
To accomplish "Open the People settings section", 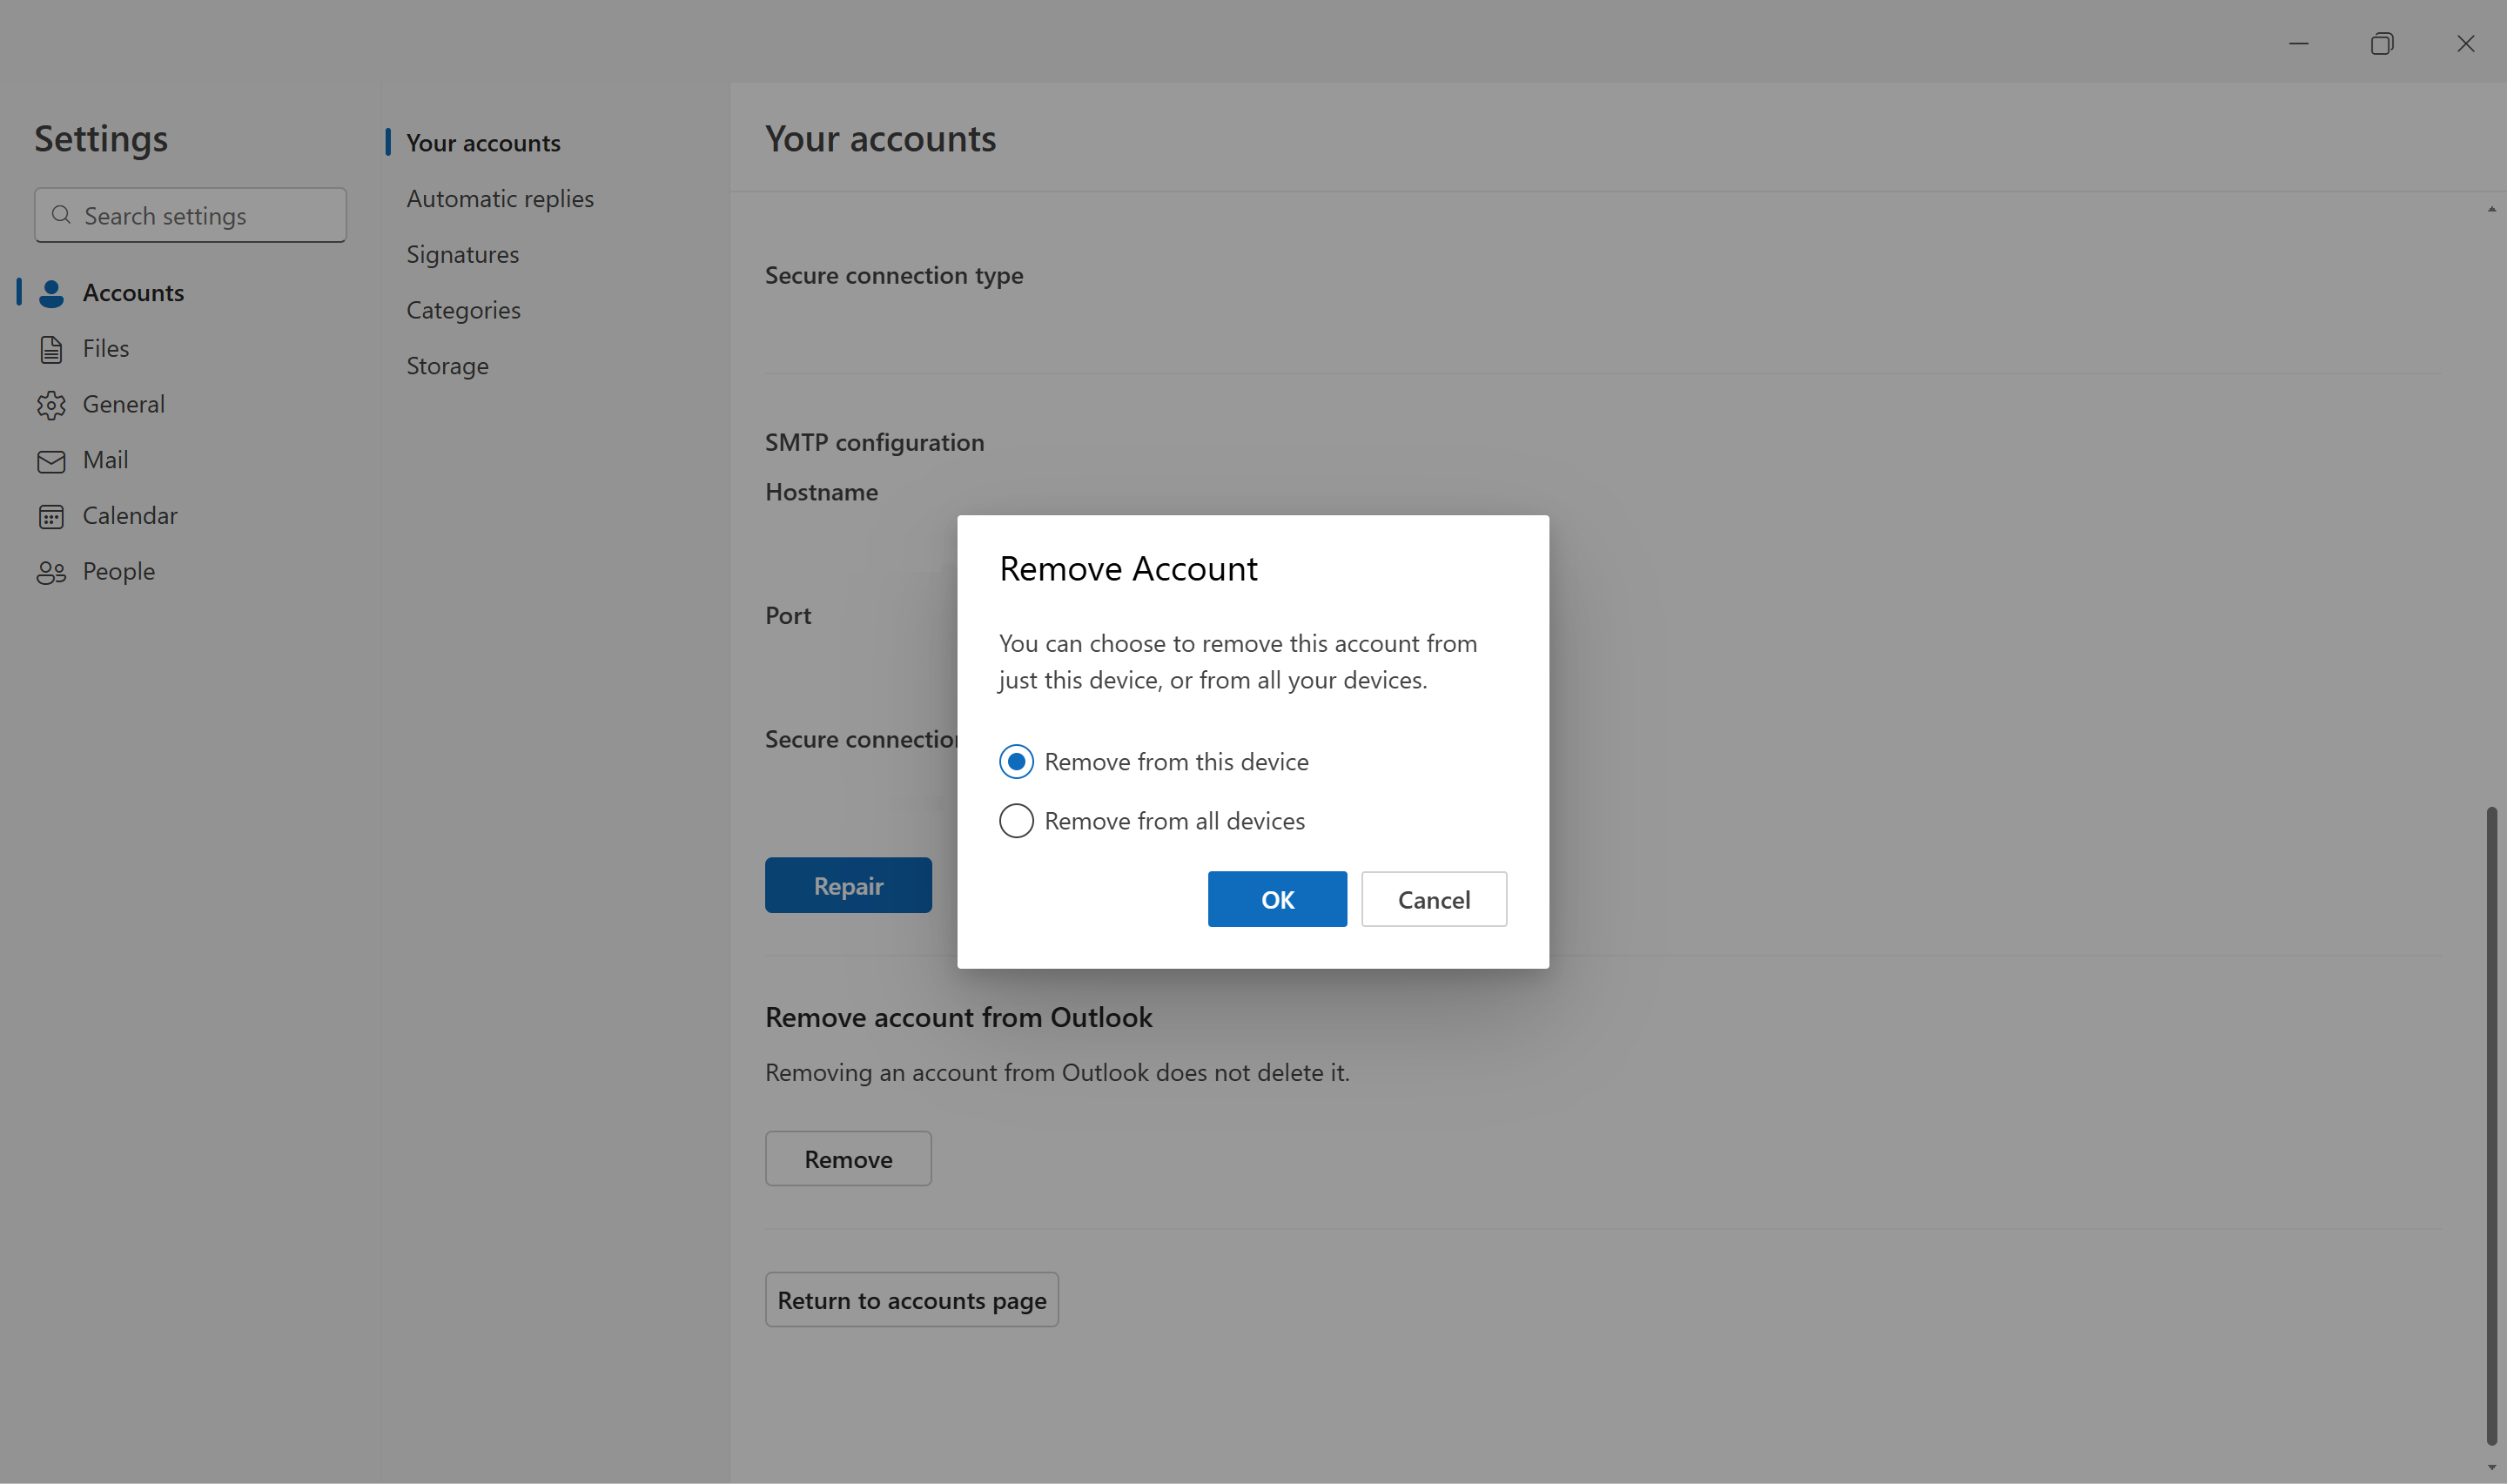I will coord(190,572).
